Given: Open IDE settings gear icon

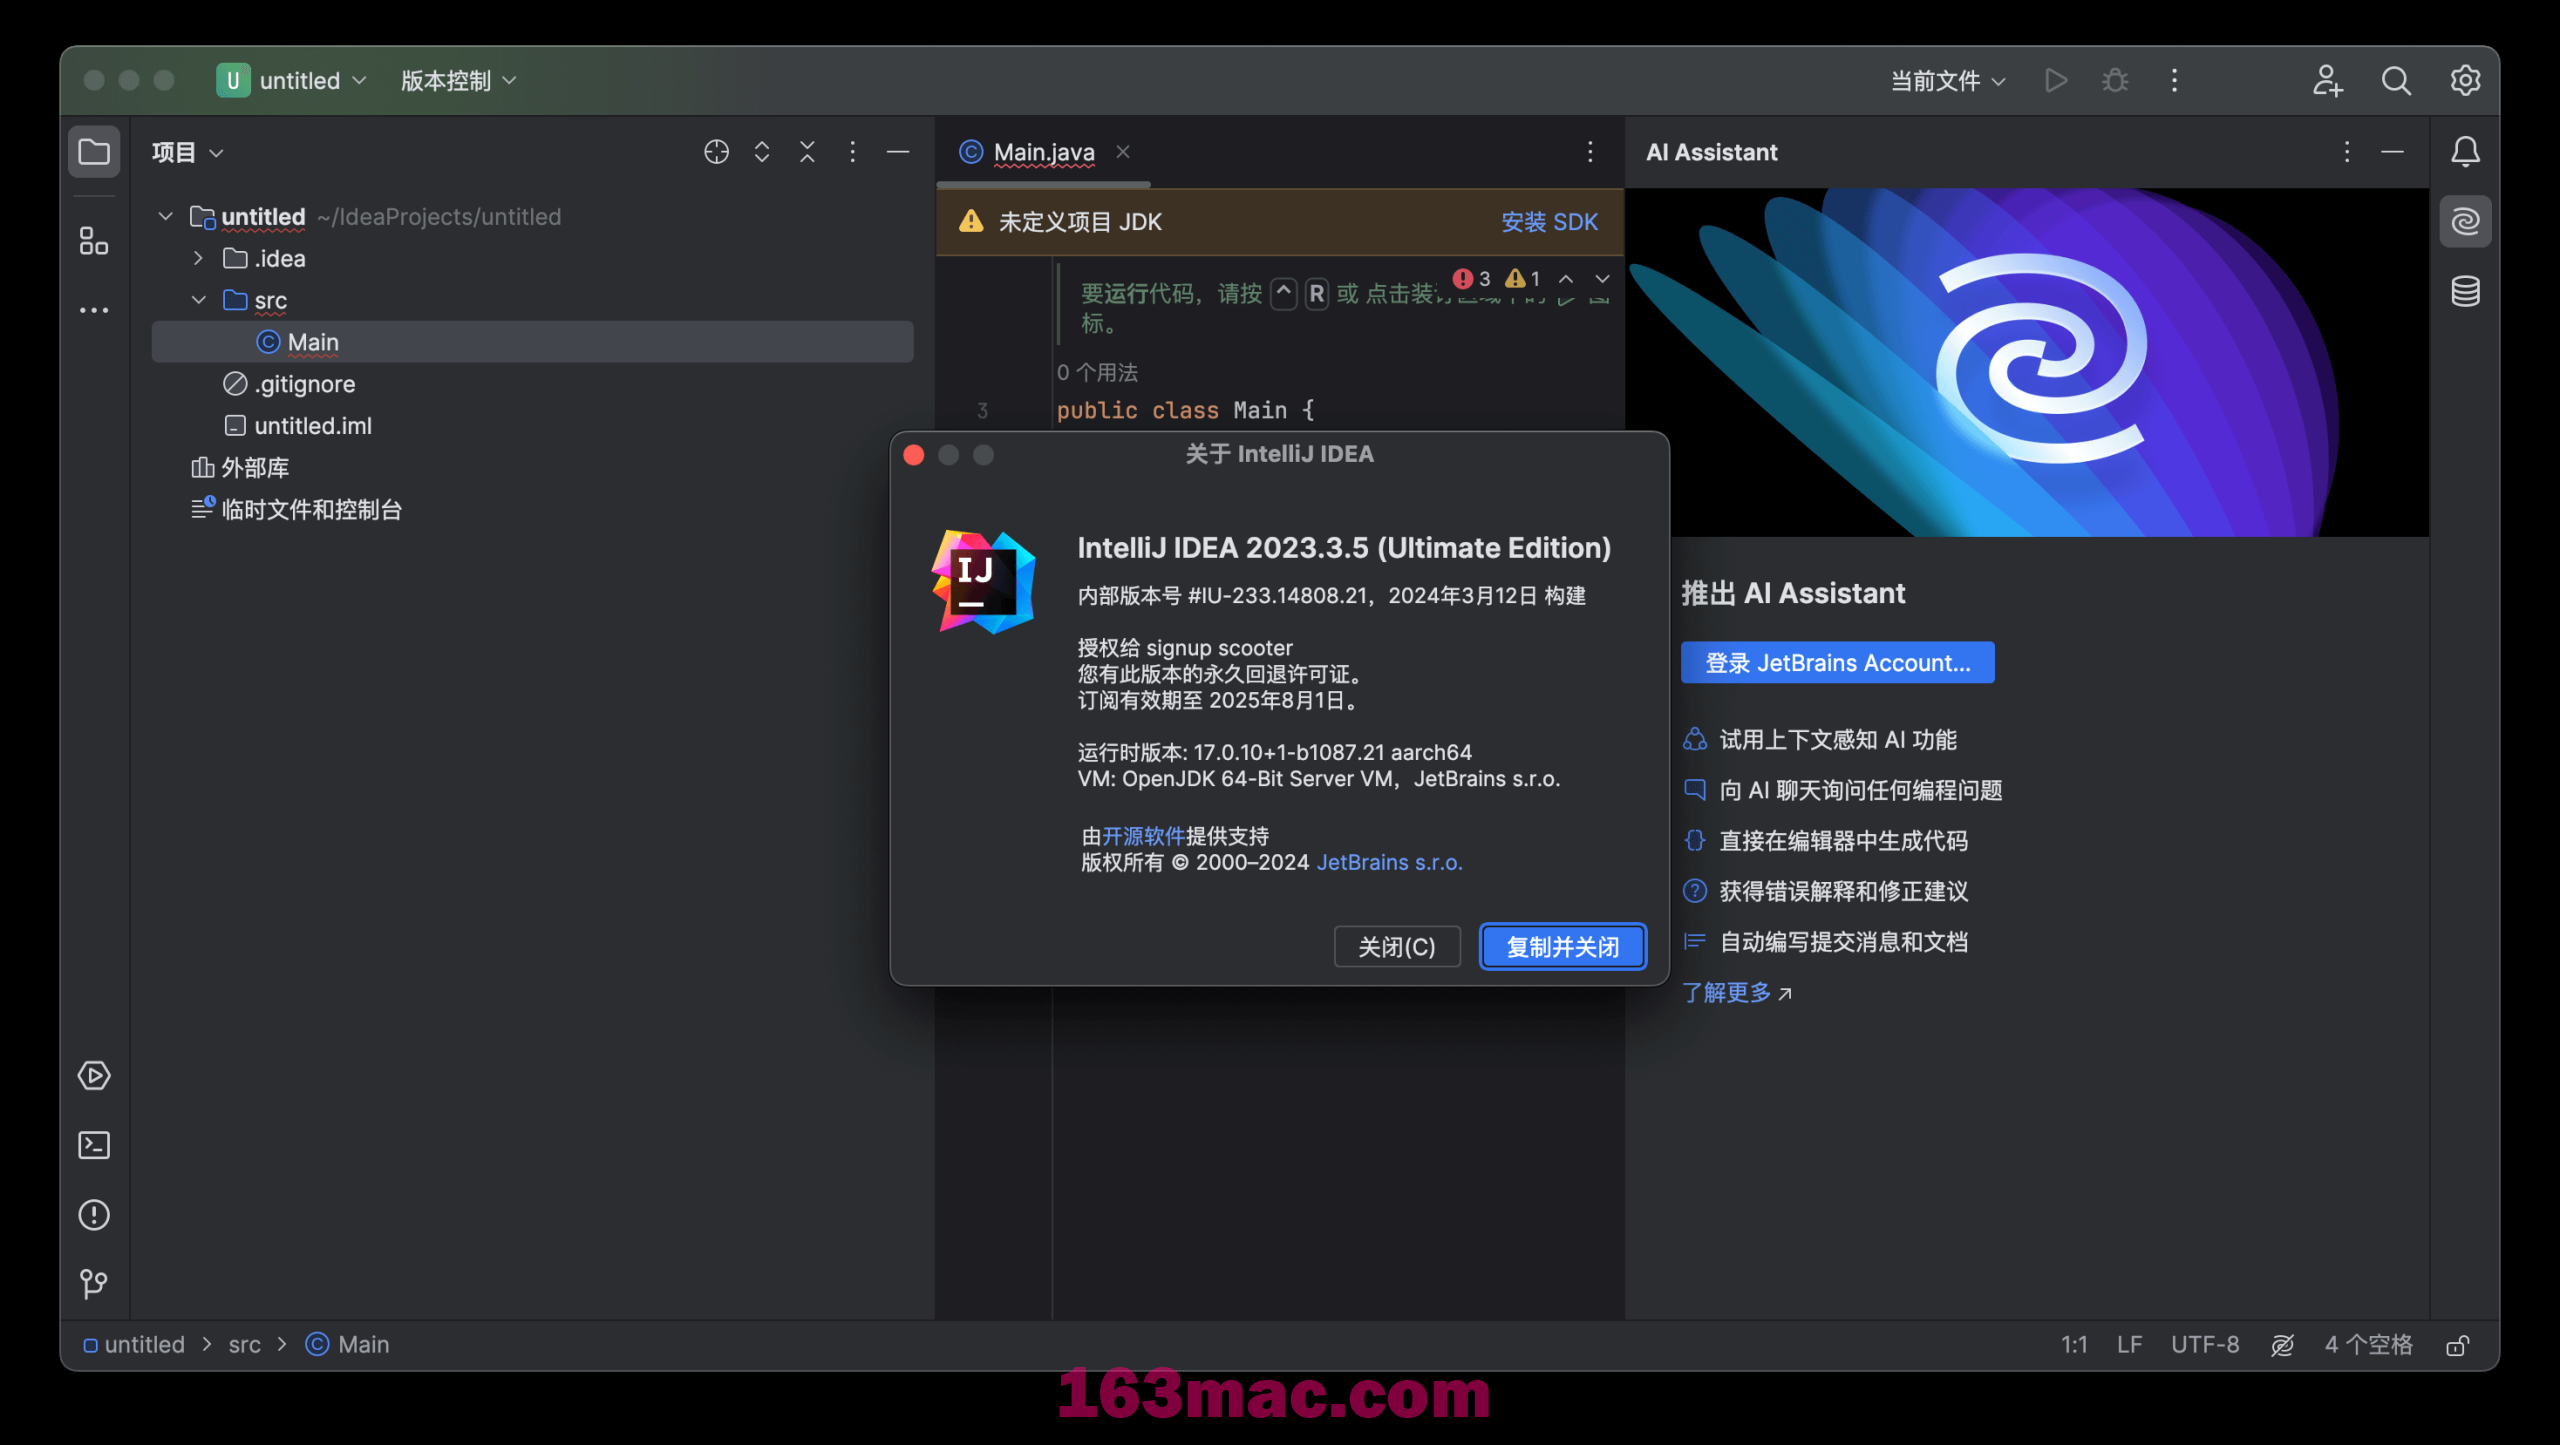Looking at the screenshot, I should [2465, 81].
